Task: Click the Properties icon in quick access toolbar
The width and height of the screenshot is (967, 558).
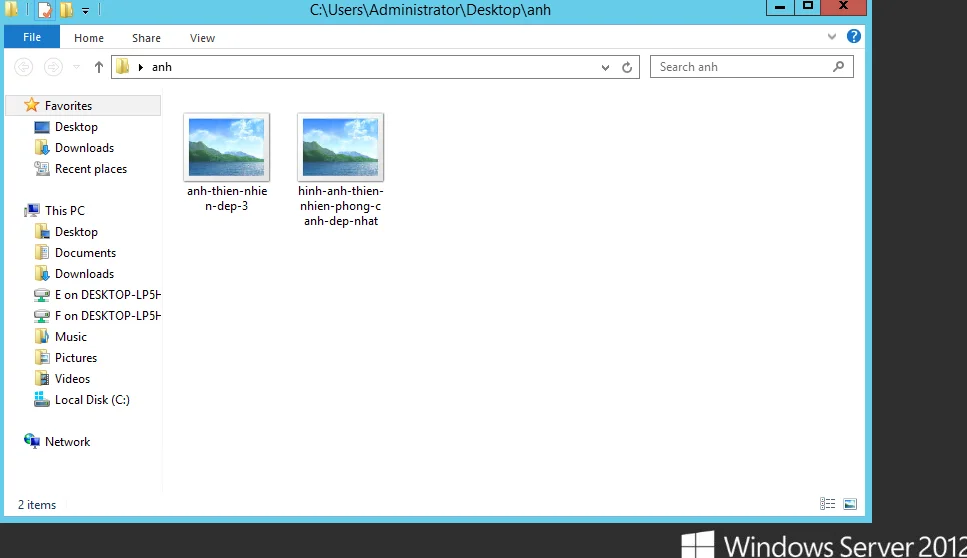Action: point(45,11)
